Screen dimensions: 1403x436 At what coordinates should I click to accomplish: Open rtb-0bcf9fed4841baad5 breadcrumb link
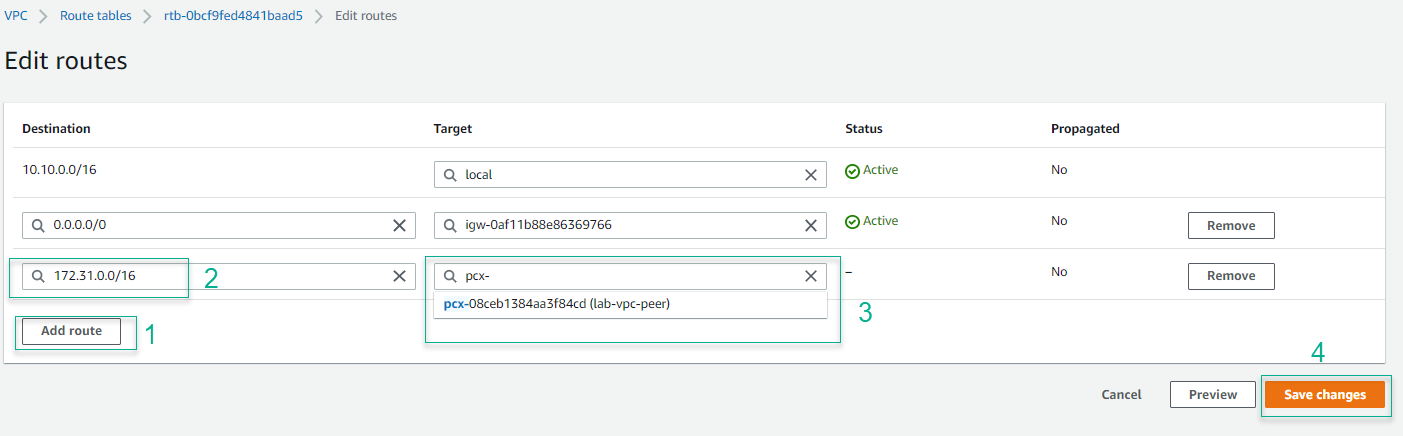233,16
